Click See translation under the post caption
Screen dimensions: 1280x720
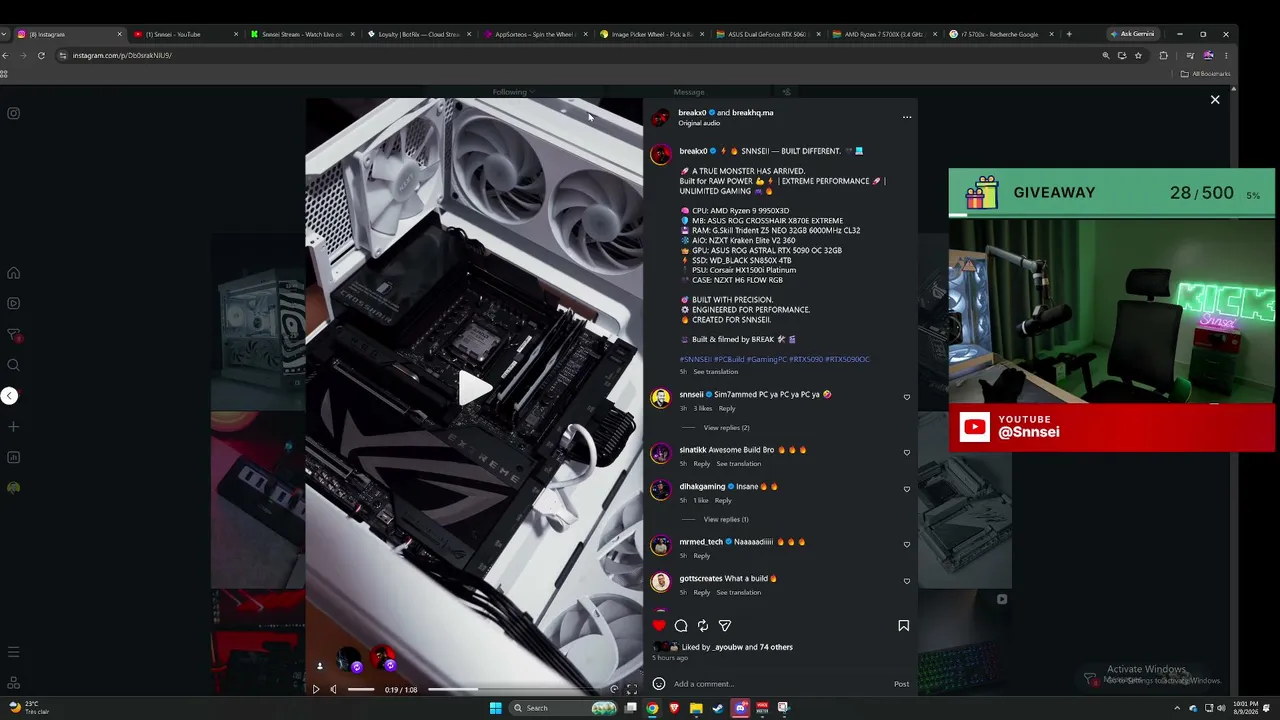click(715, 372)
